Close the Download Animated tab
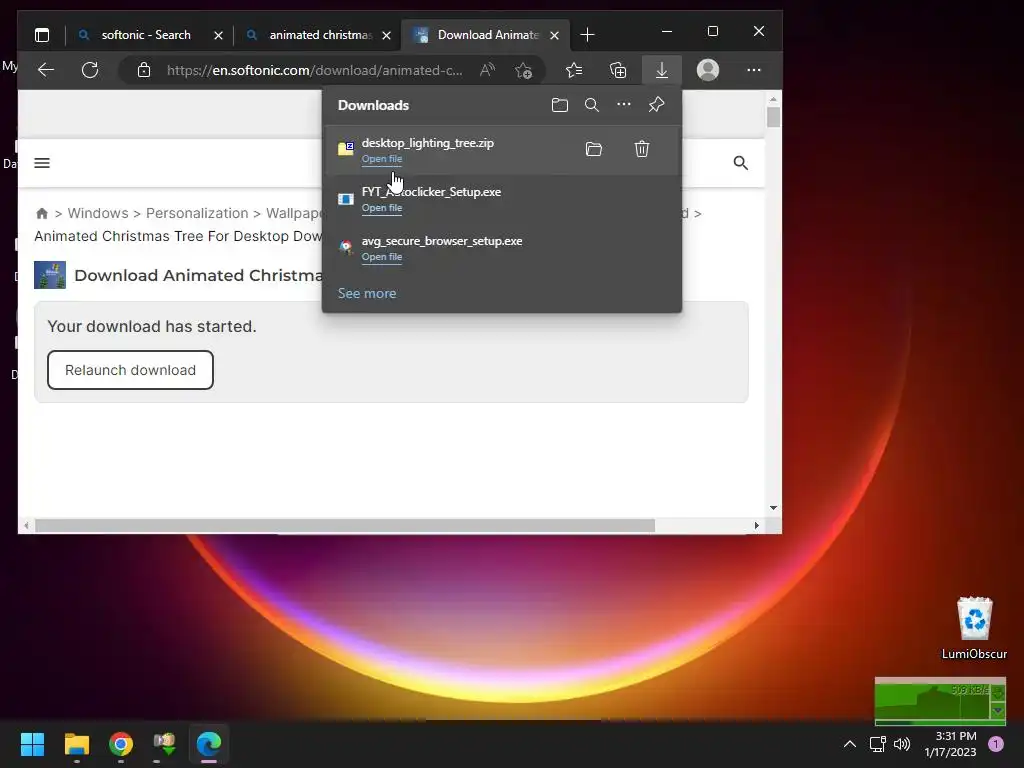1024x768 pixels. [554, 35]
